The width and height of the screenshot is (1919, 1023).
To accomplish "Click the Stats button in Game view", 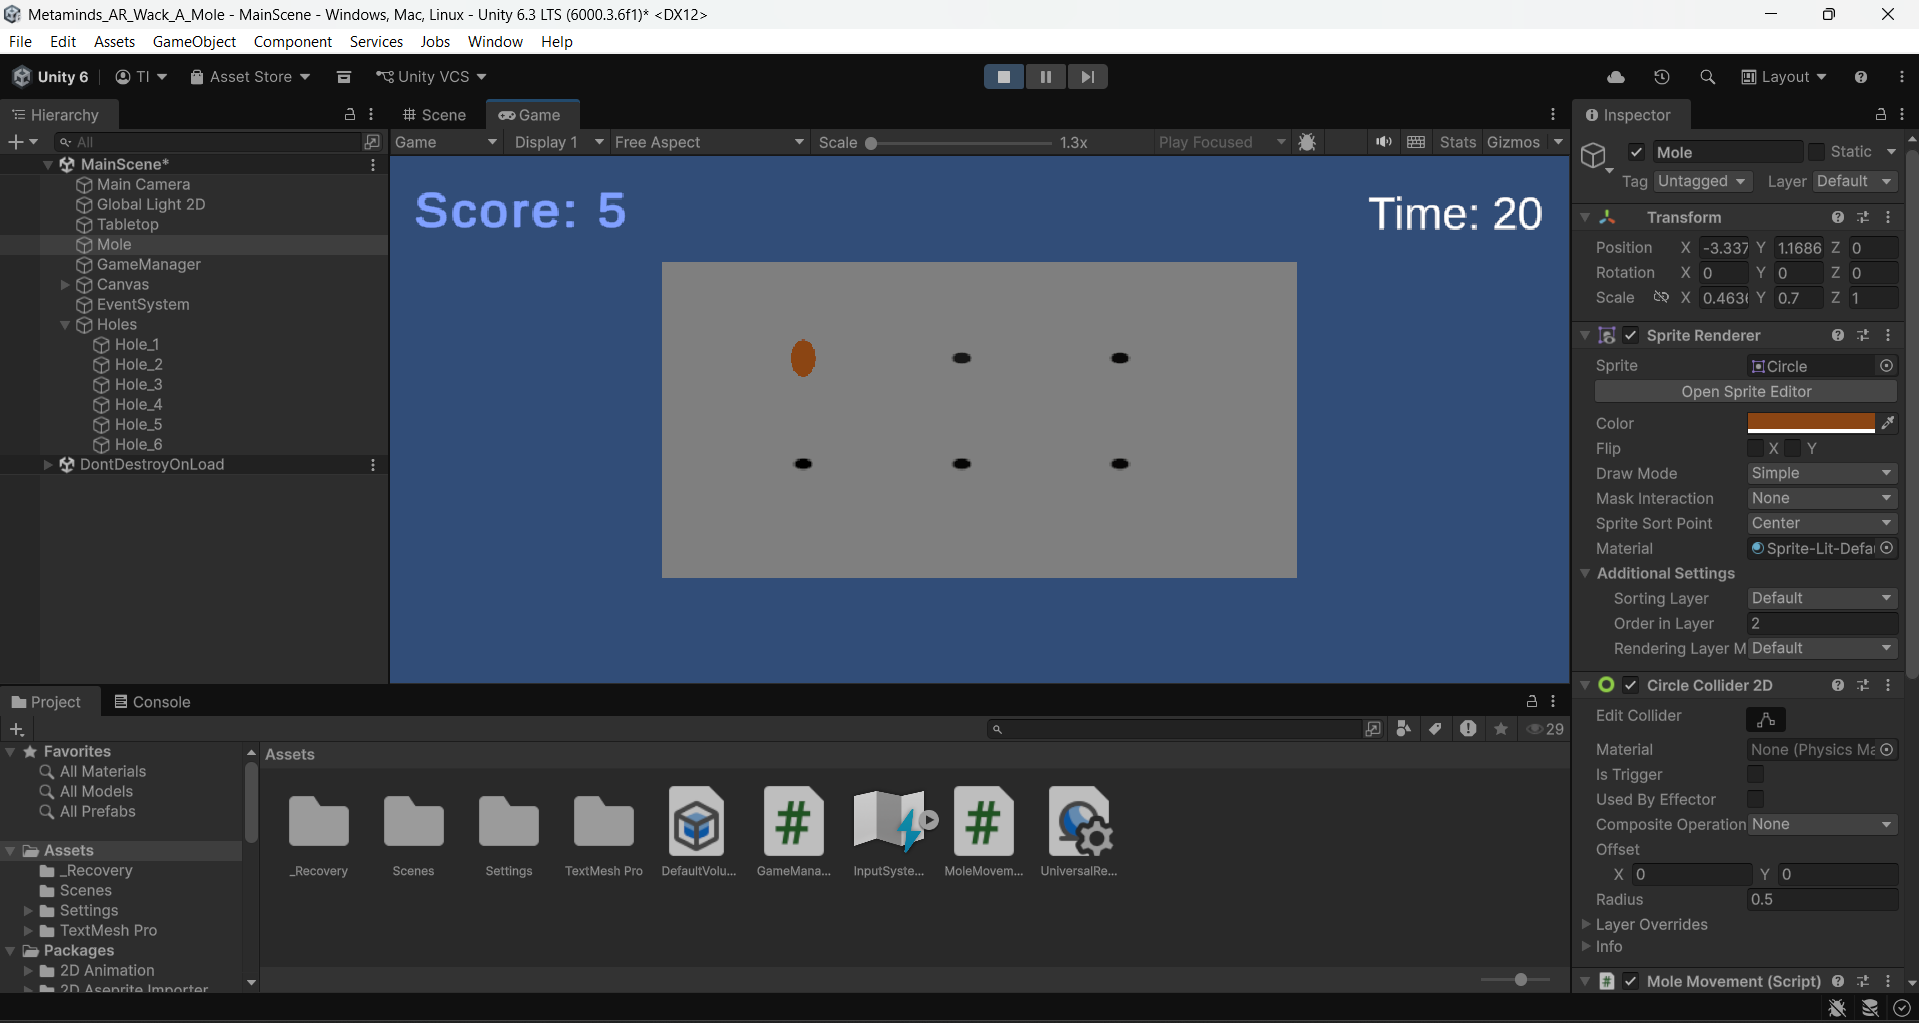I will [x=1457, y=142].
